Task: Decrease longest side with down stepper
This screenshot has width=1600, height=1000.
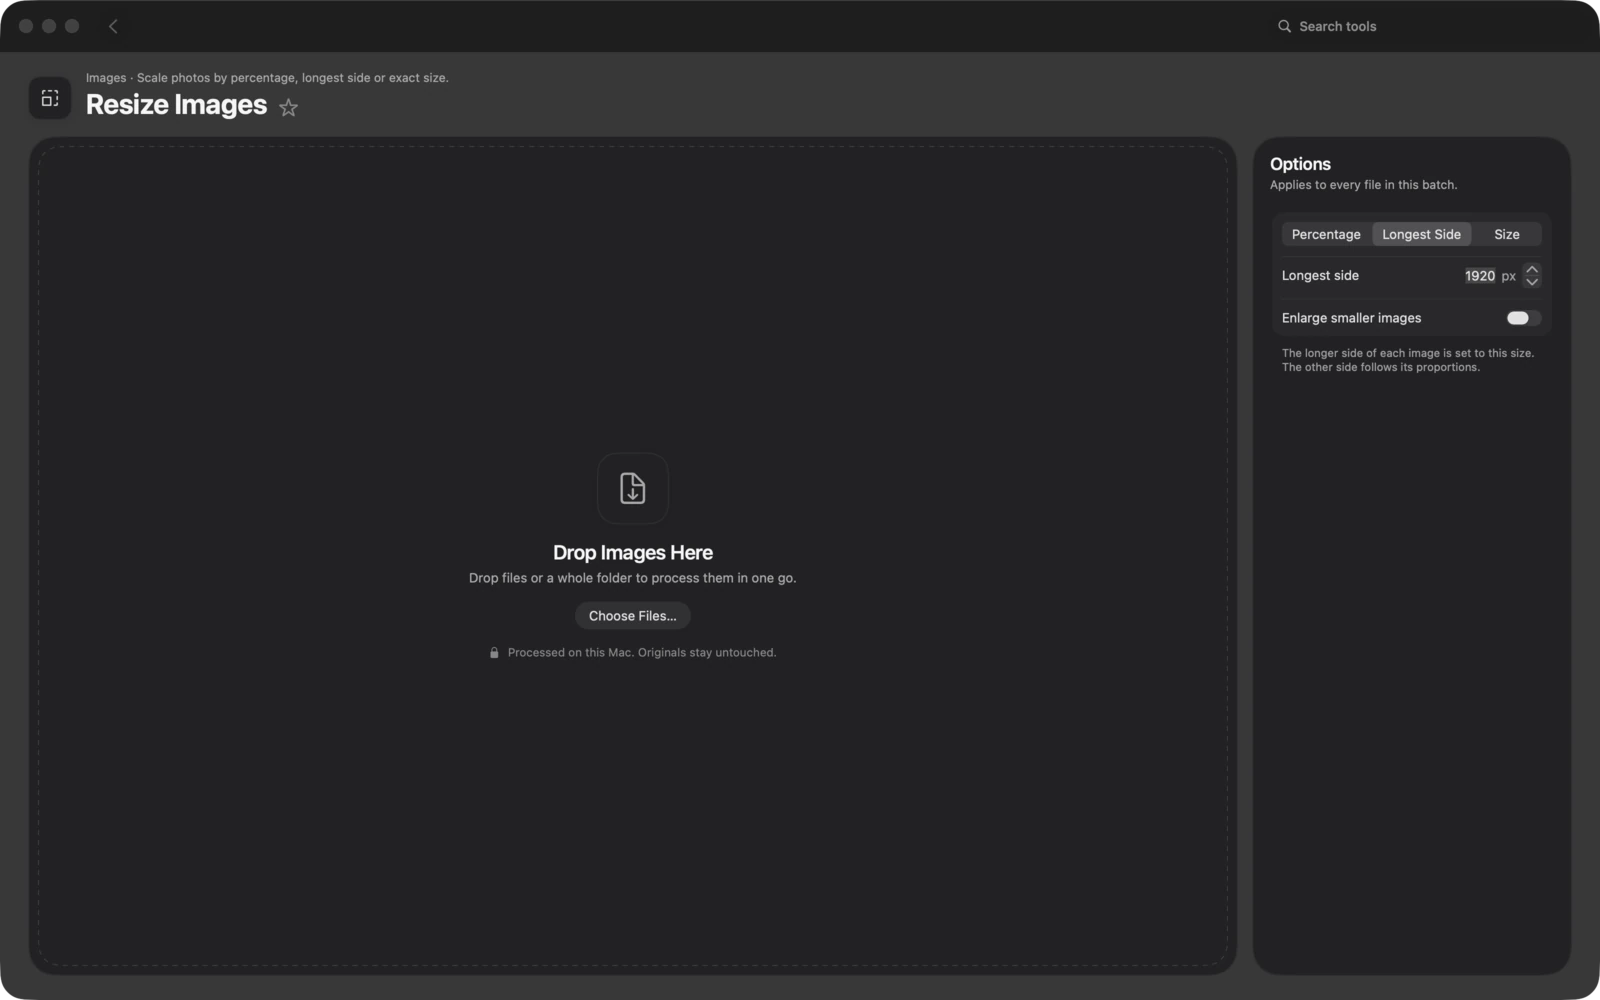Action: click(x=1532, y=282)
